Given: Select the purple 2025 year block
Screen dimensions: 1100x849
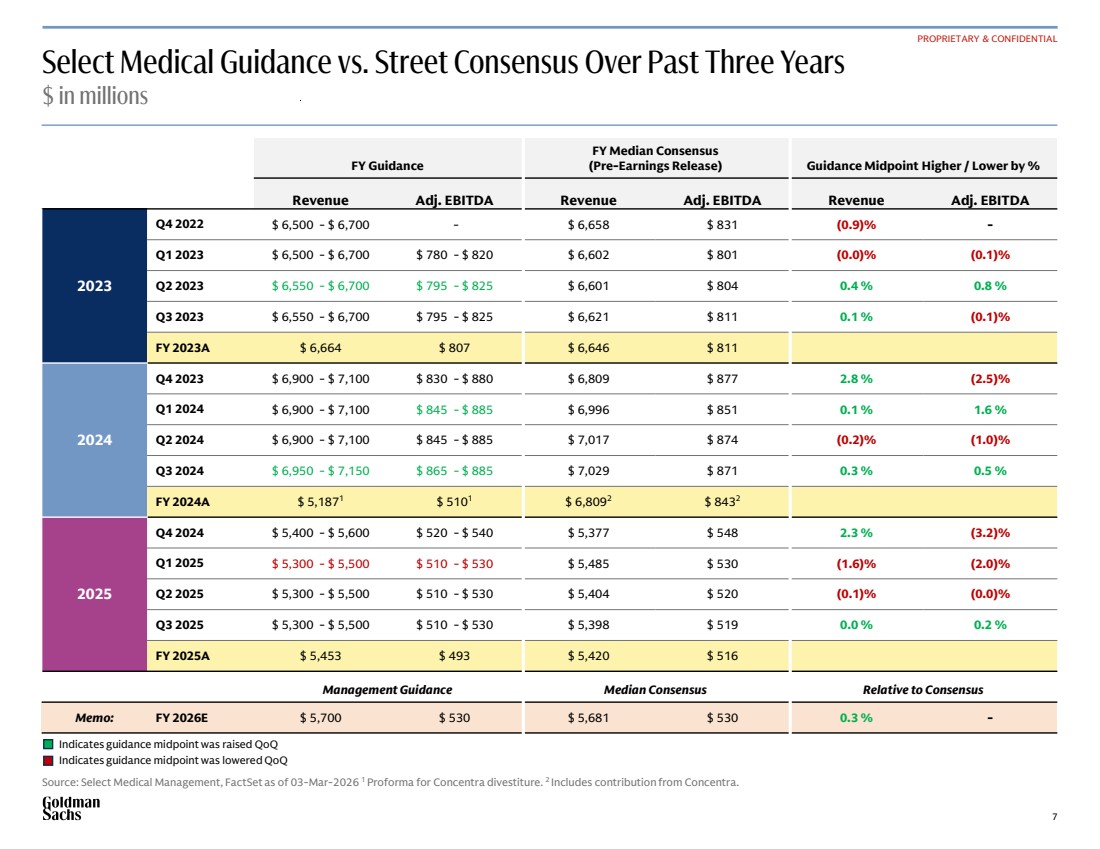Looking at the screenshot, I should (95, 594).
